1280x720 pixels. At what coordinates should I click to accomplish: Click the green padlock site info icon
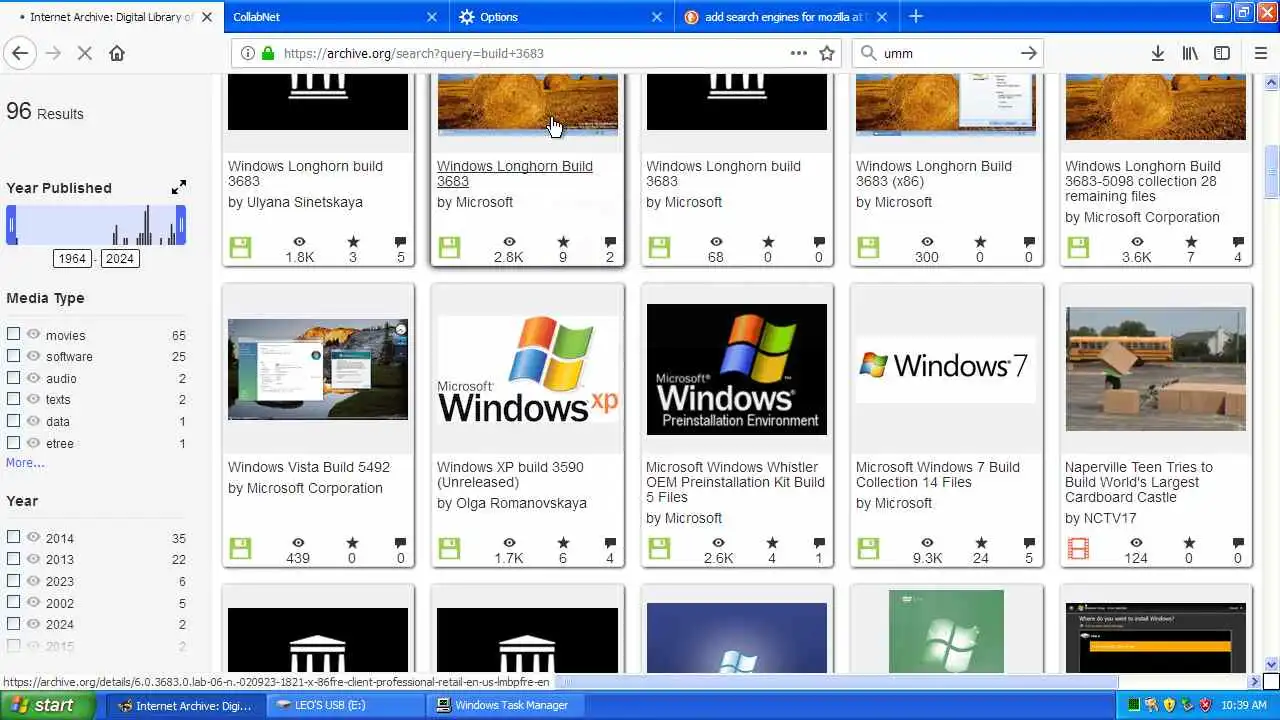(268, 53)
